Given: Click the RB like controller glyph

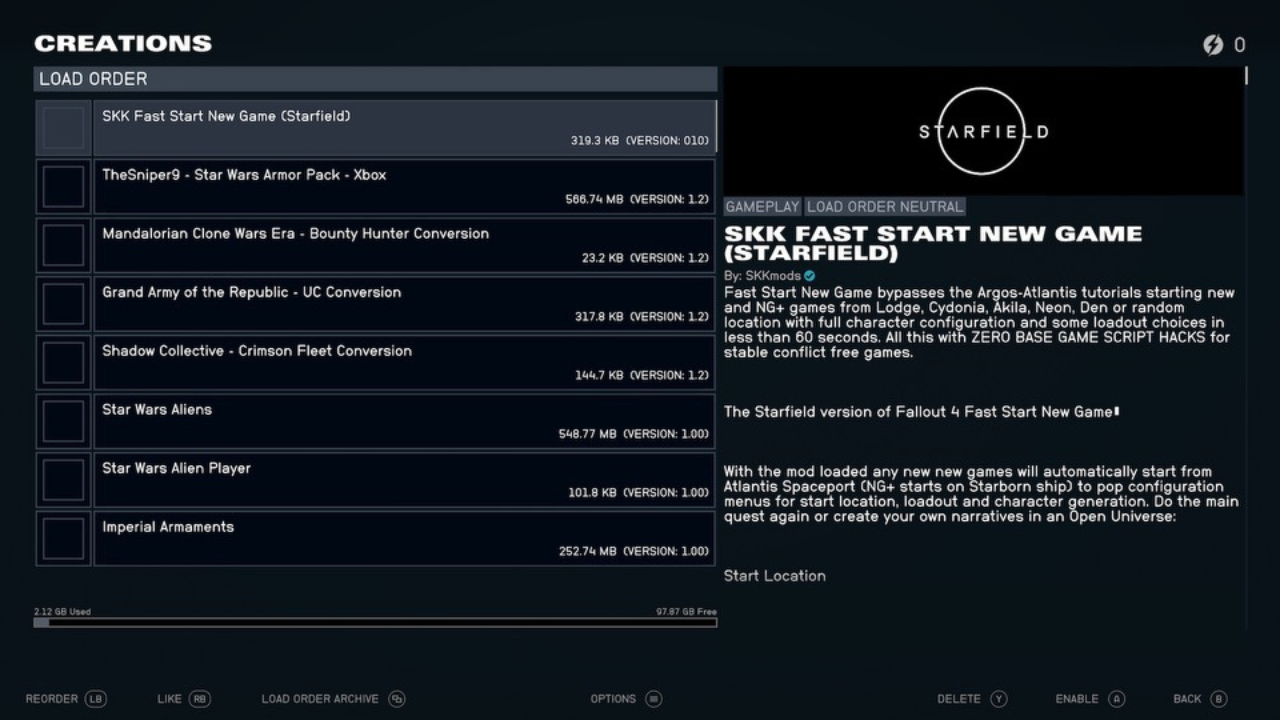Looking at the screenshot, I should point(199,699).
